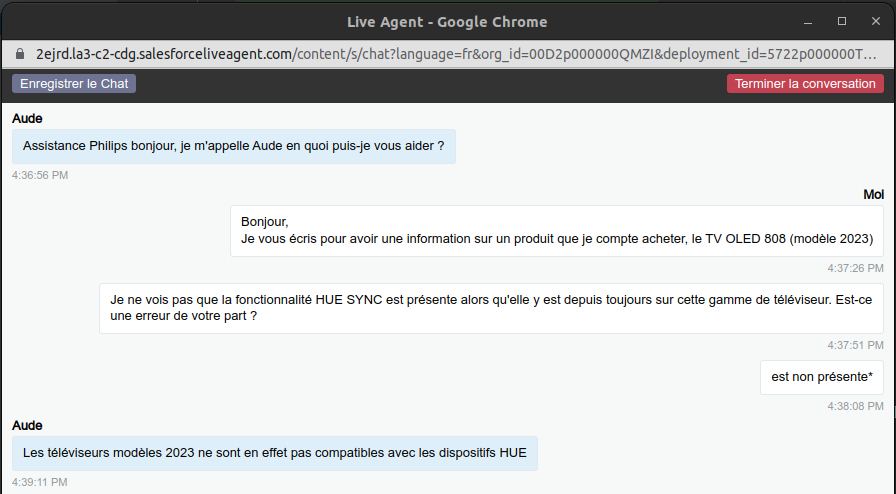
Task: Click the Enregistrer le Chat button
Action: click(x=74, y=83)
